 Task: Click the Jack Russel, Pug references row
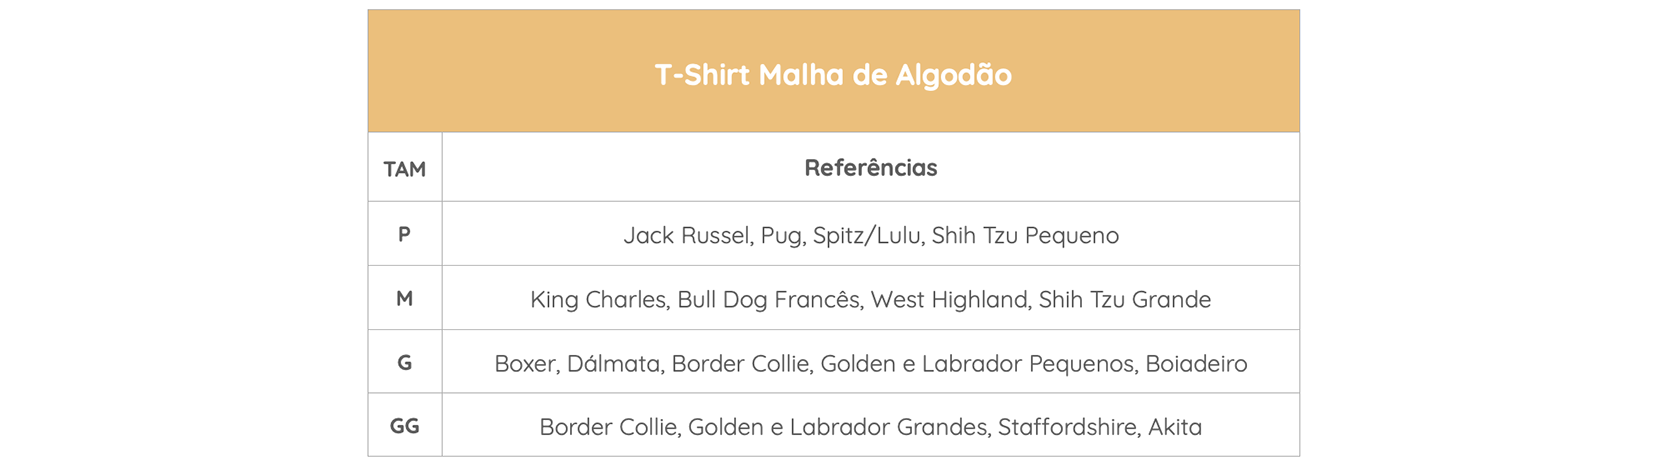click(x=871, y=234)
